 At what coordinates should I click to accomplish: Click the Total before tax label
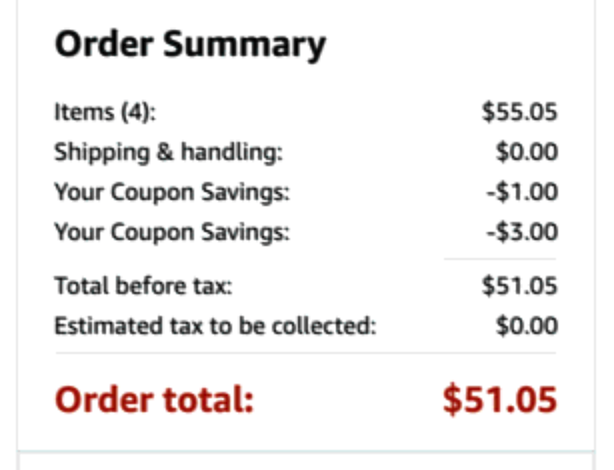[143, 287]
